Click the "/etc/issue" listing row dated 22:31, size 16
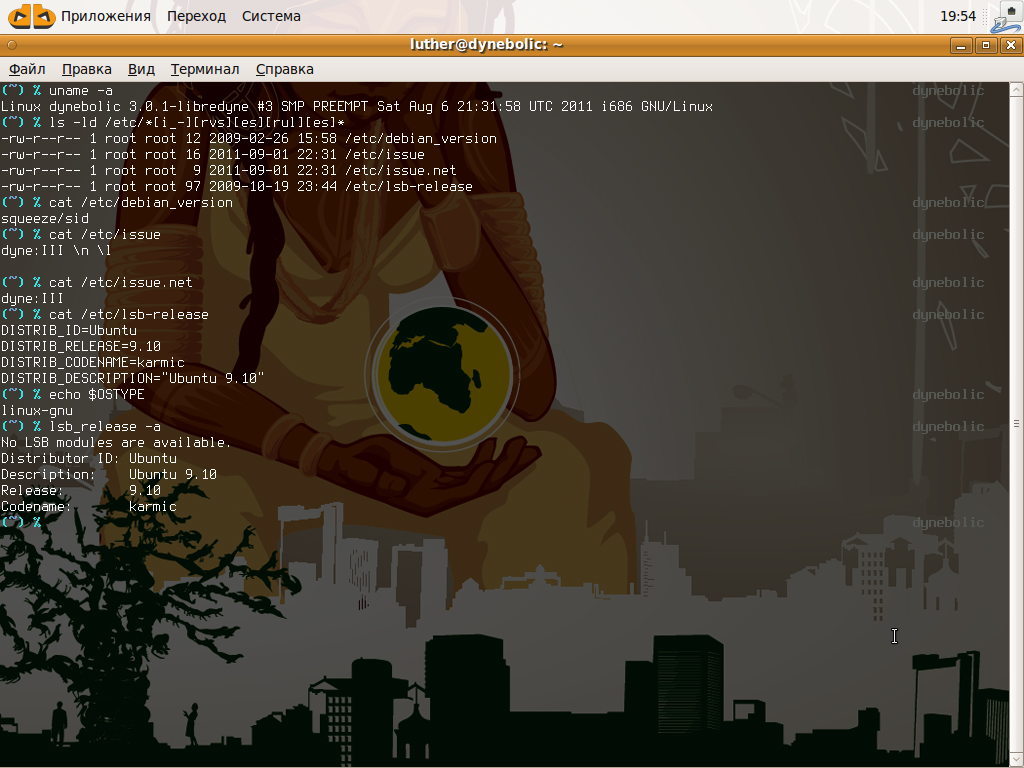This screenshot has width=1024, height=768. [213, 155]
